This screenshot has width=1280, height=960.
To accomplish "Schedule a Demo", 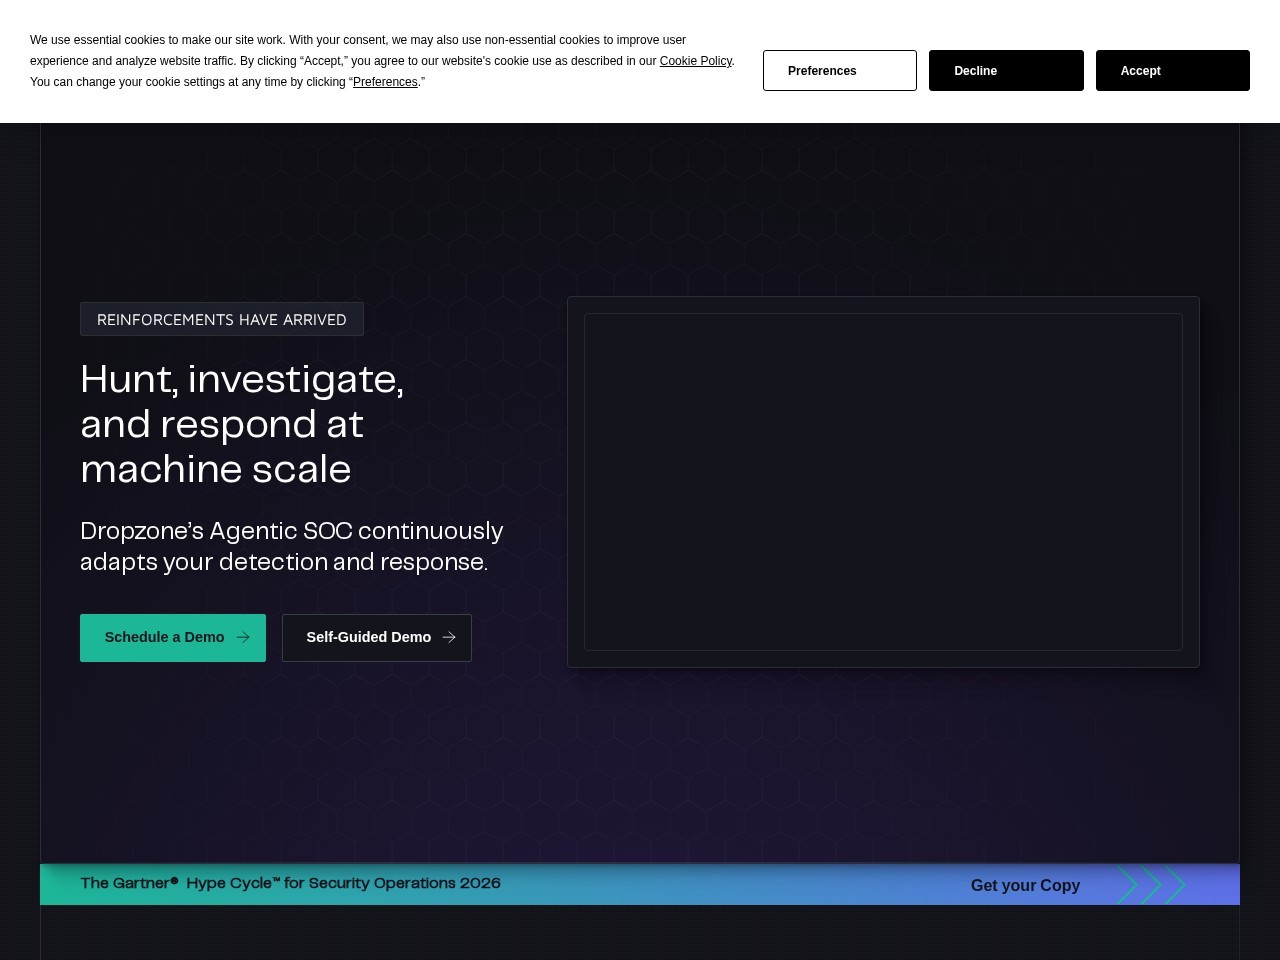I will point(173,638).
